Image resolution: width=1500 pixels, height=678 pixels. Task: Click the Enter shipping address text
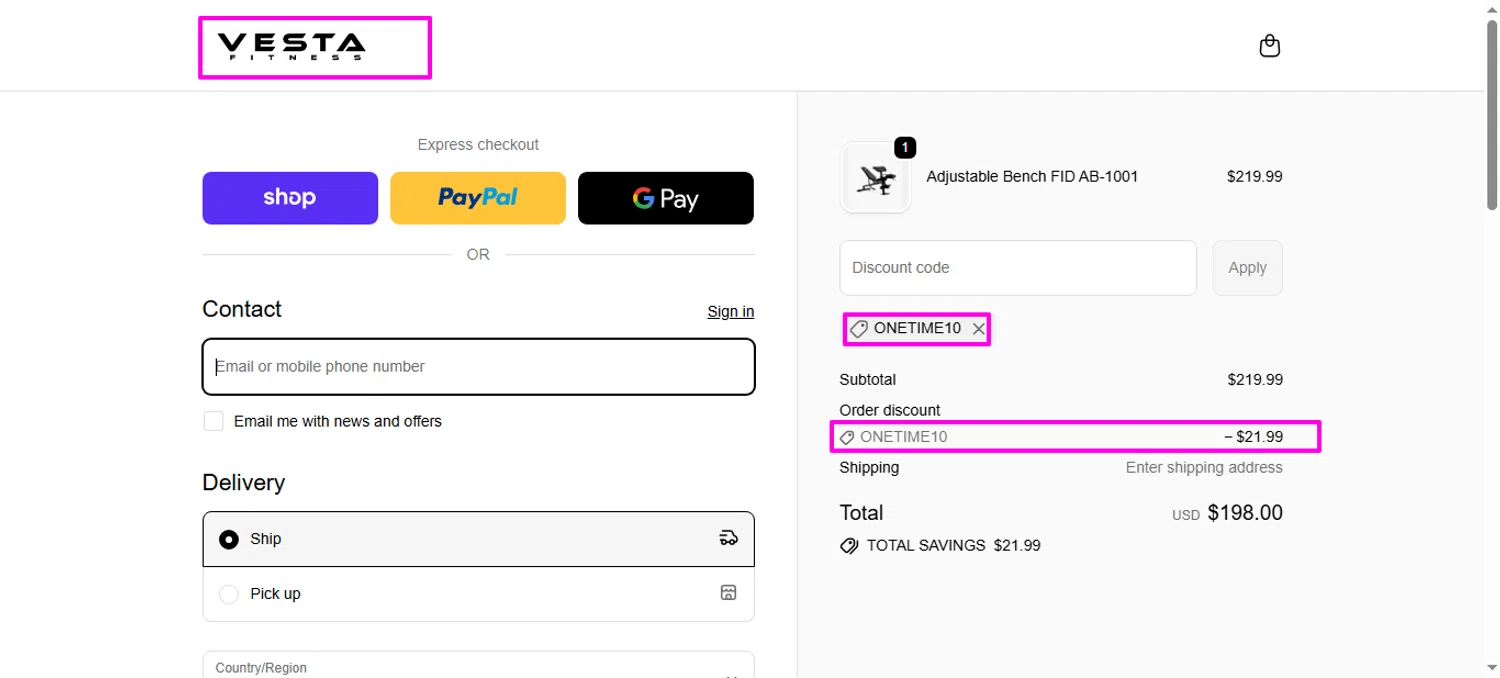pyautogui.click(x=1204, y=467)
